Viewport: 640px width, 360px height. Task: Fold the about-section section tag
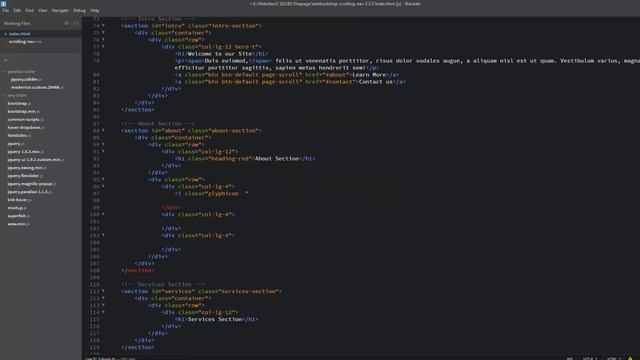[103, 130]
